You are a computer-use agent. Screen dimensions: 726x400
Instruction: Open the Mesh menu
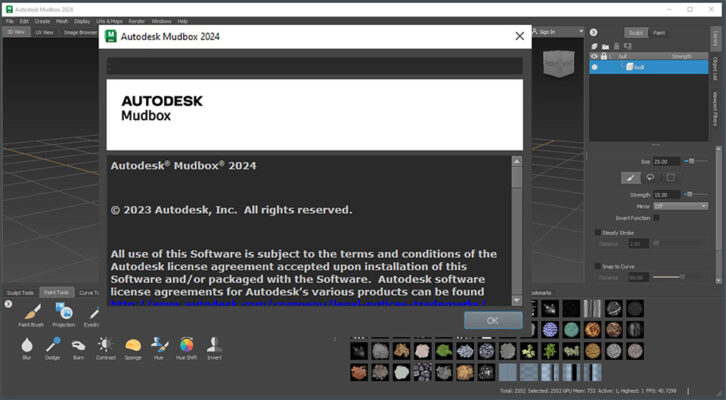point(62,20)
